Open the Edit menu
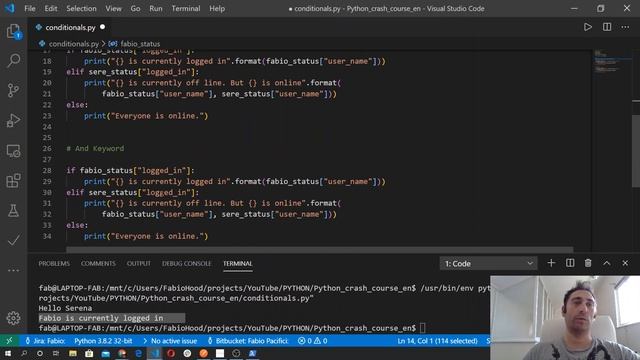This screenshot has width=640, height=360. 51,9
